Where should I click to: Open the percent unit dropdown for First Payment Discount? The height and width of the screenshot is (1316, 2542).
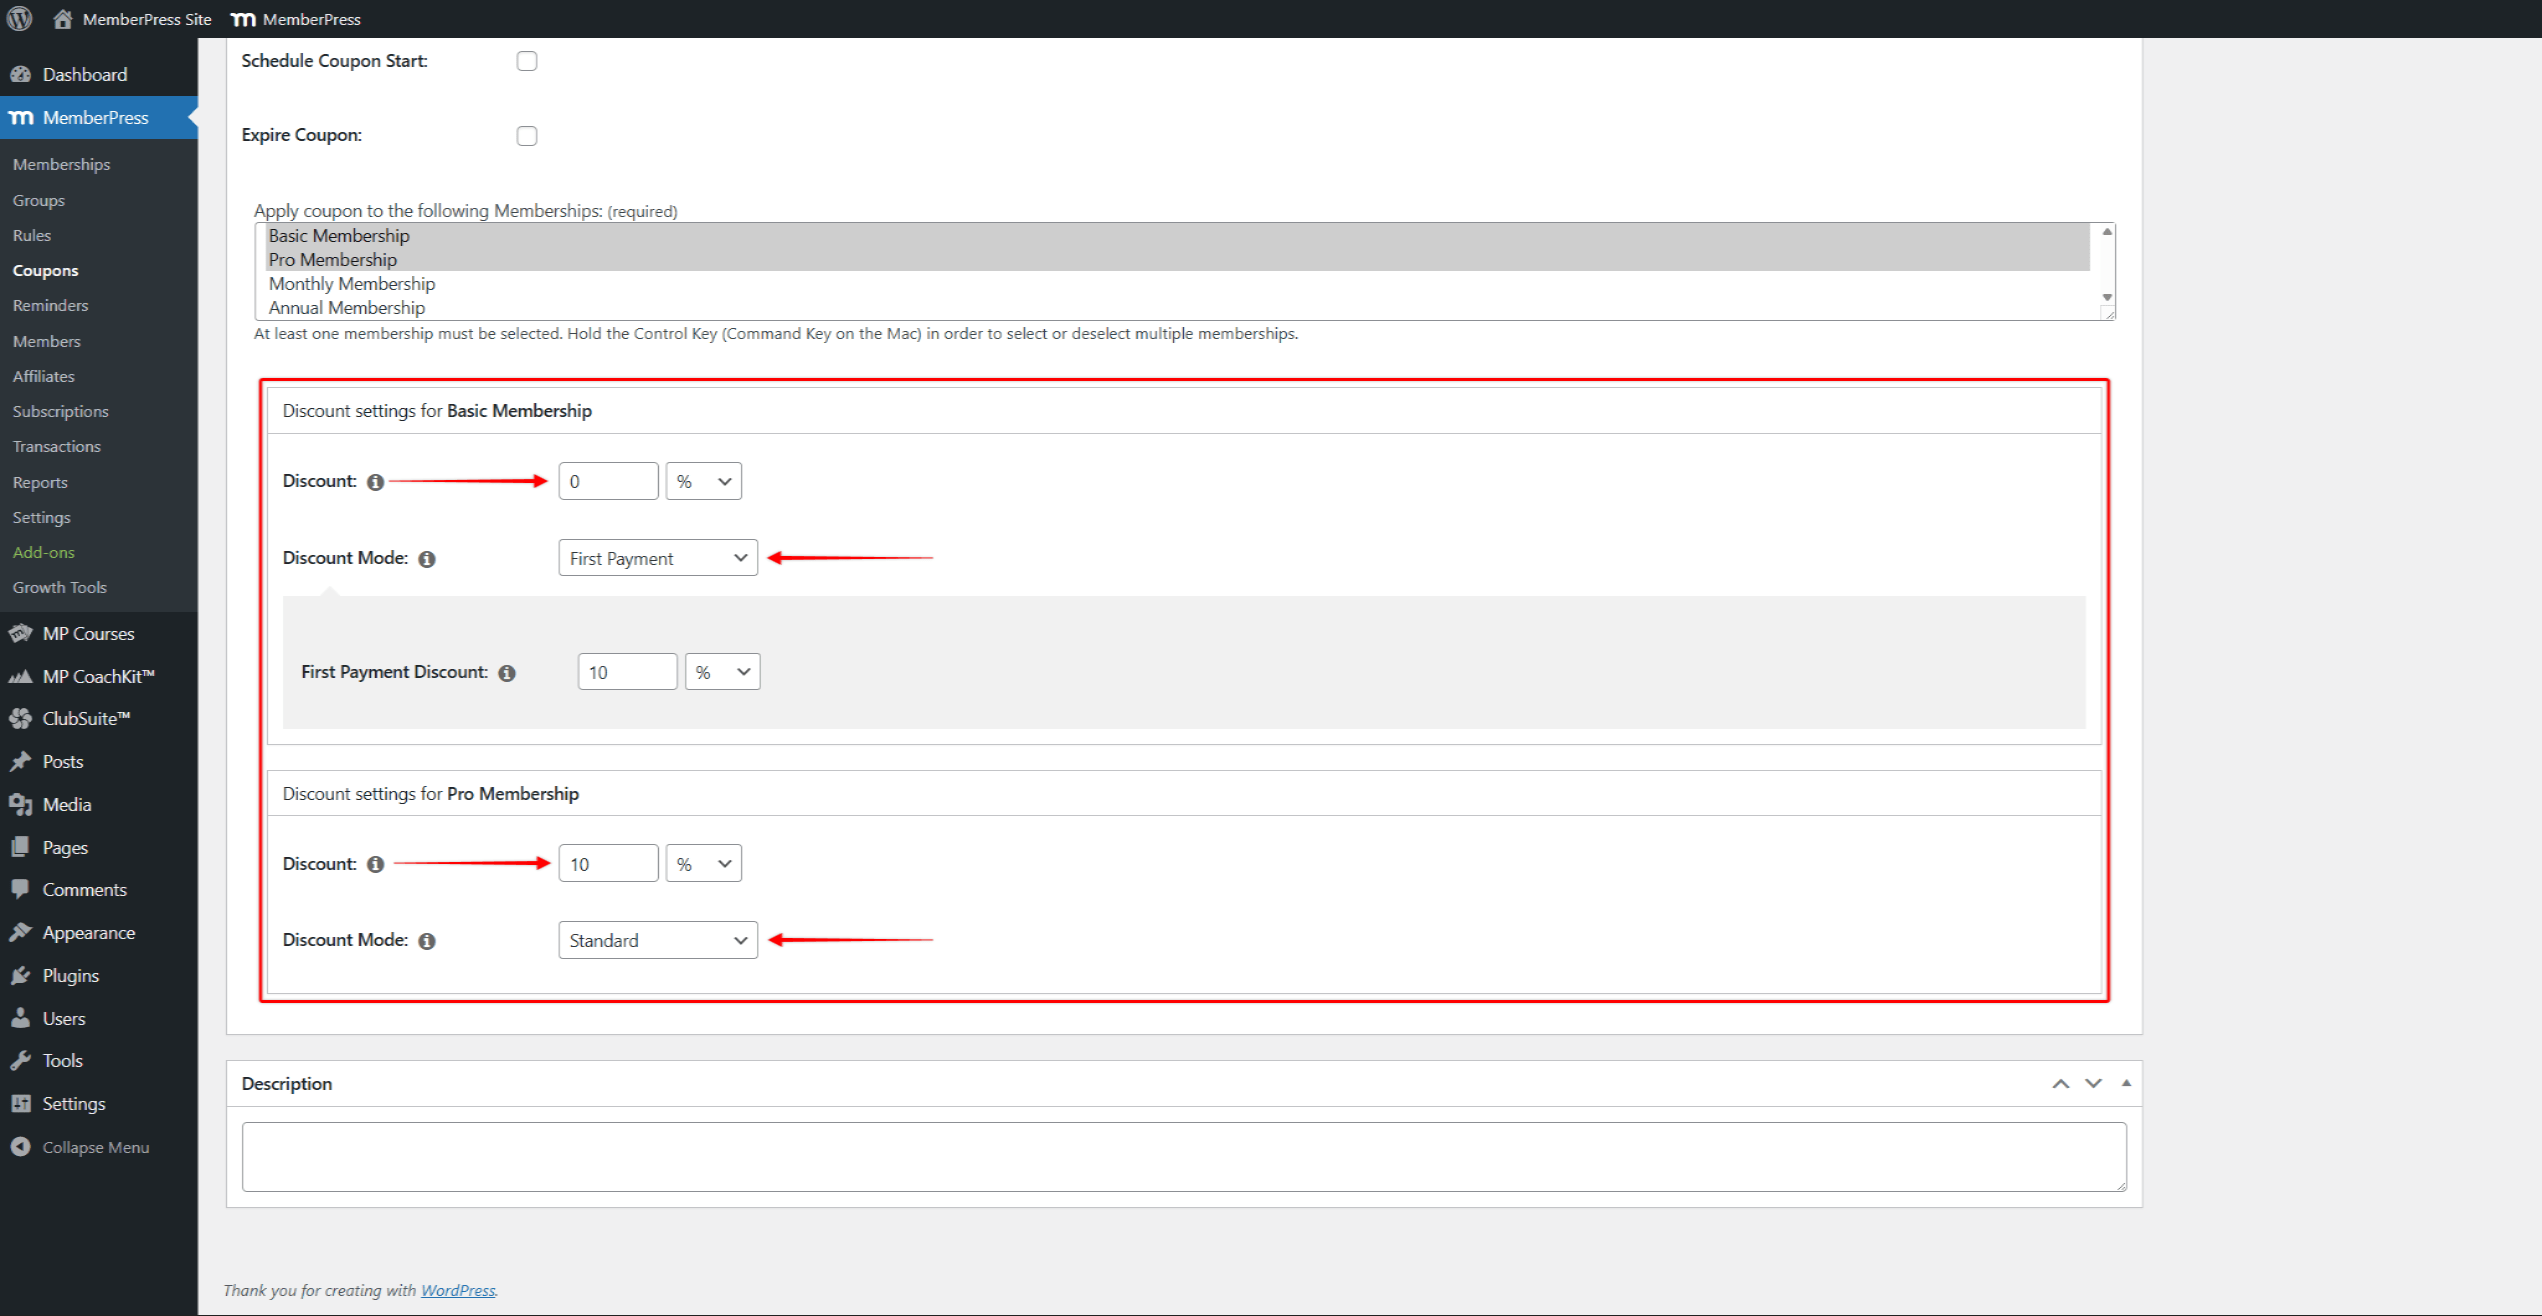tap(722, 671)
